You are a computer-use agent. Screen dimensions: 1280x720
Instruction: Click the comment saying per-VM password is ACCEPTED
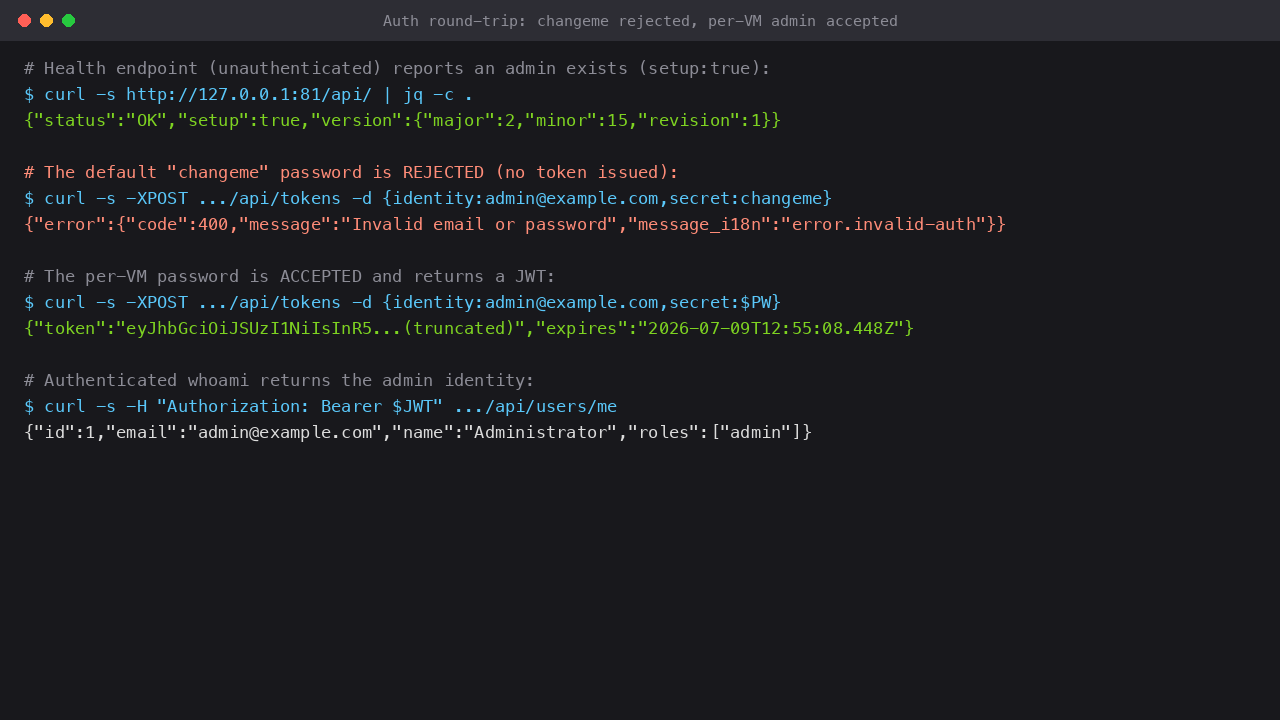coord(290,276)
